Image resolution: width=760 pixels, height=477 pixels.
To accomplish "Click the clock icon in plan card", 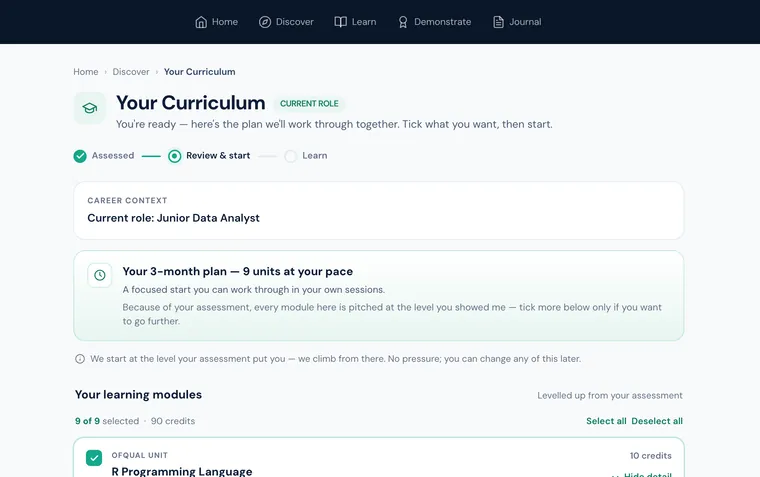I will (x=100, y=275).
